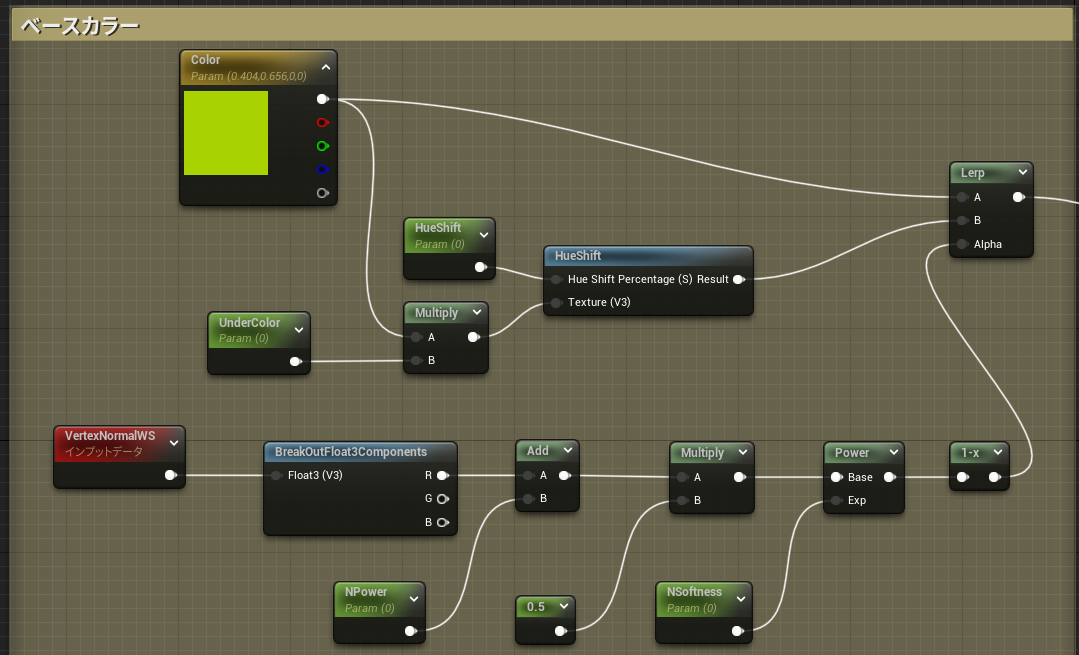Expand the Power node chevron
Screen dimensions: 1079x655
pos(893,452)
